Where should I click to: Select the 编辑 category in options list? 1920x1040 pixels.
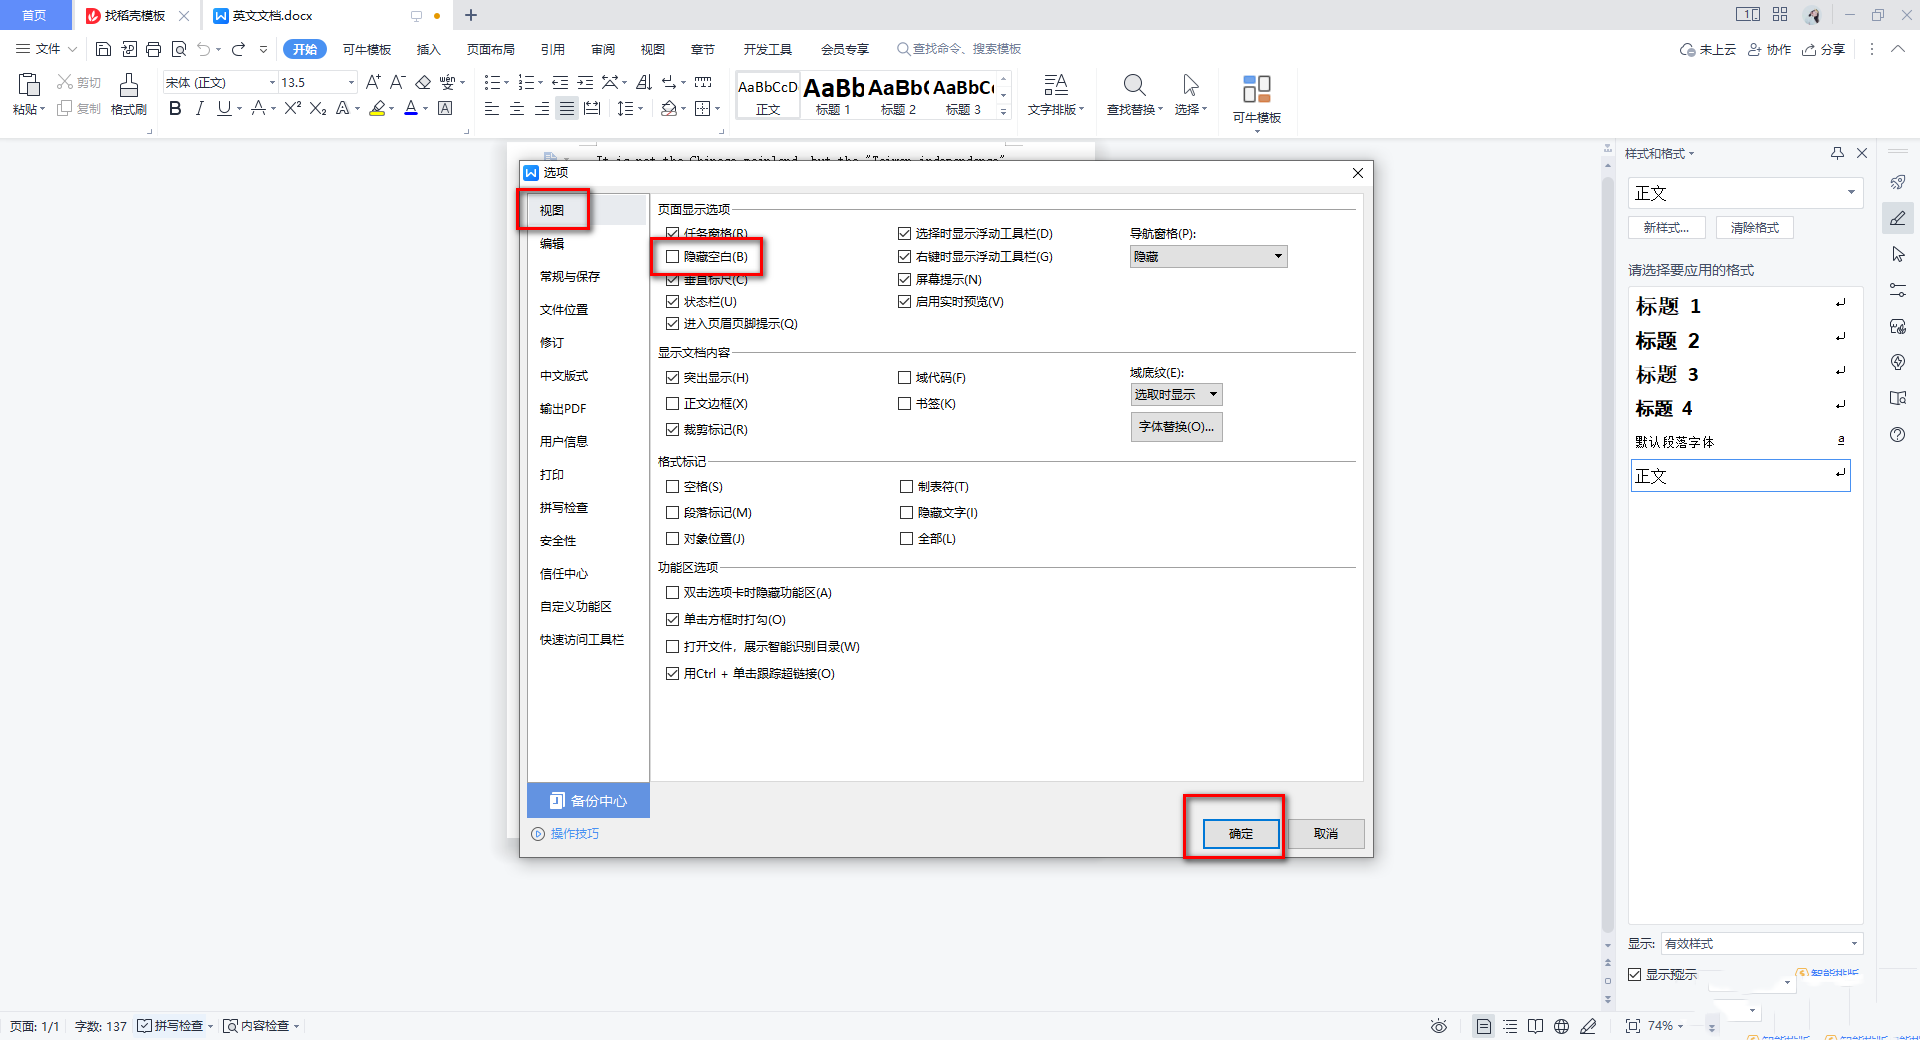552,243
